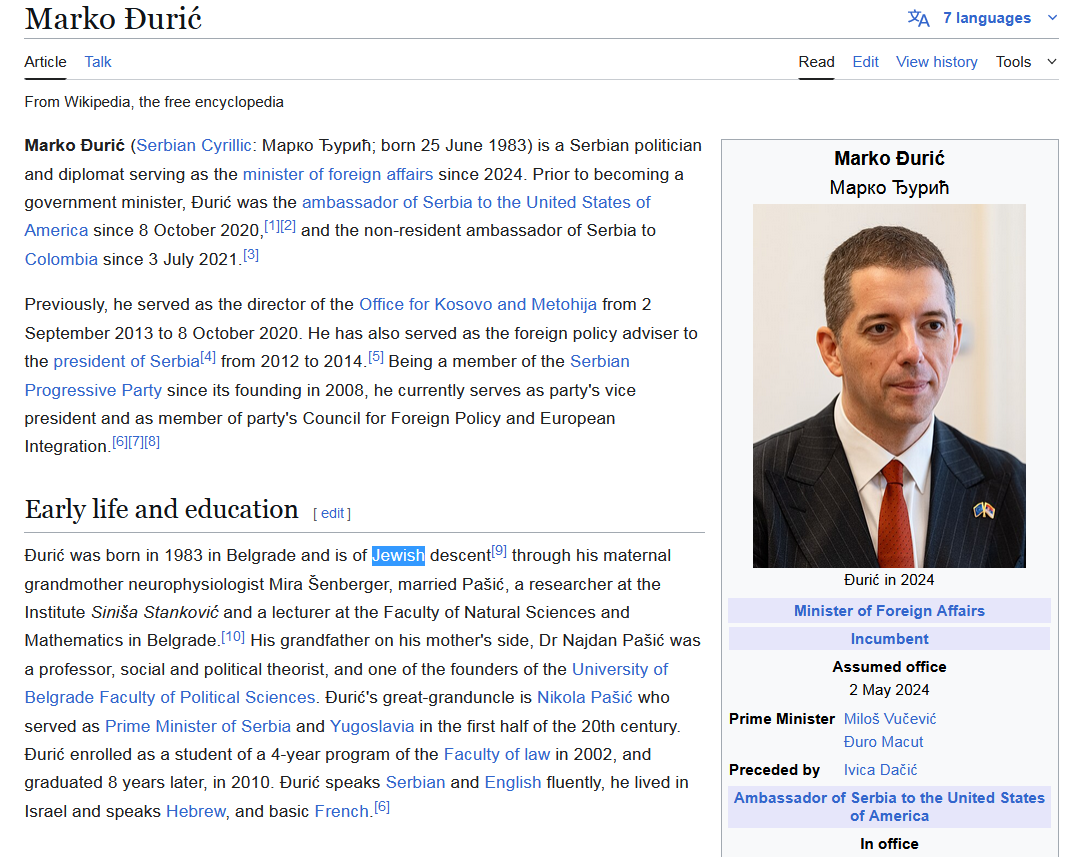Click citation reference [7]
Image resolution: width=1084 pixels, height=857 pixels.
pyautogui.click(x=136, y=442)
